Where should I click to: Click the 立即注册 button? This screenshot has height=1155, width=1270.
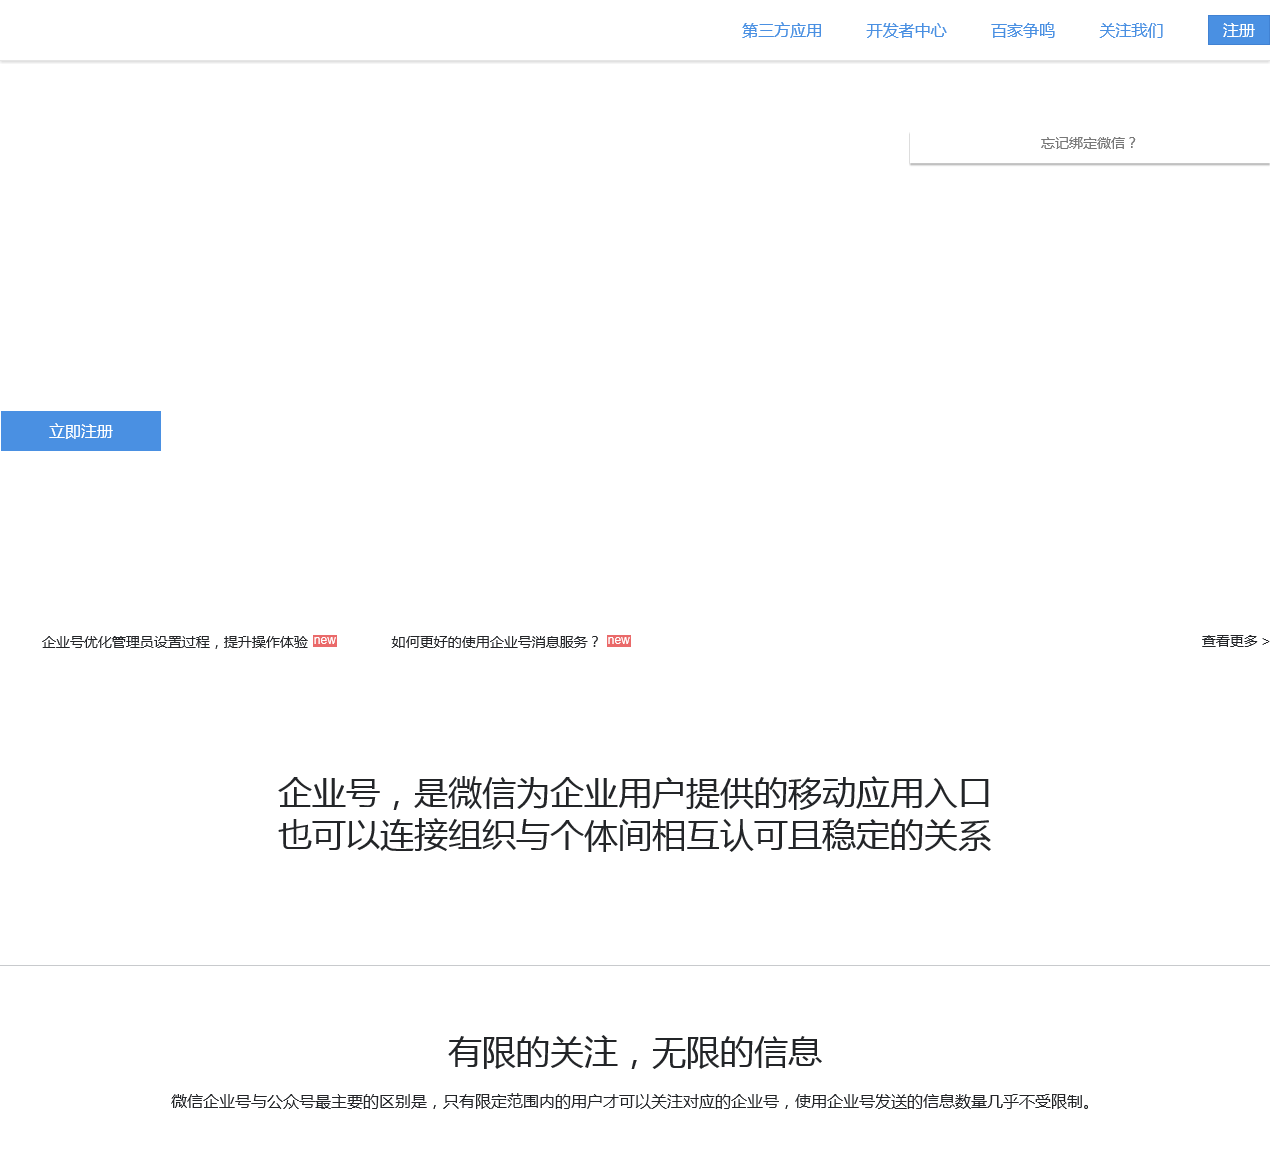click(81, 431)
